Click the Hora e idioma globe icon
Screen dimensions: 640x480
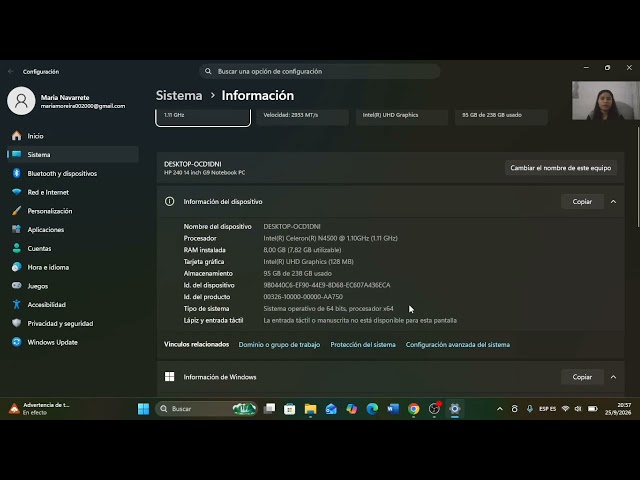[x=17, y=267]
